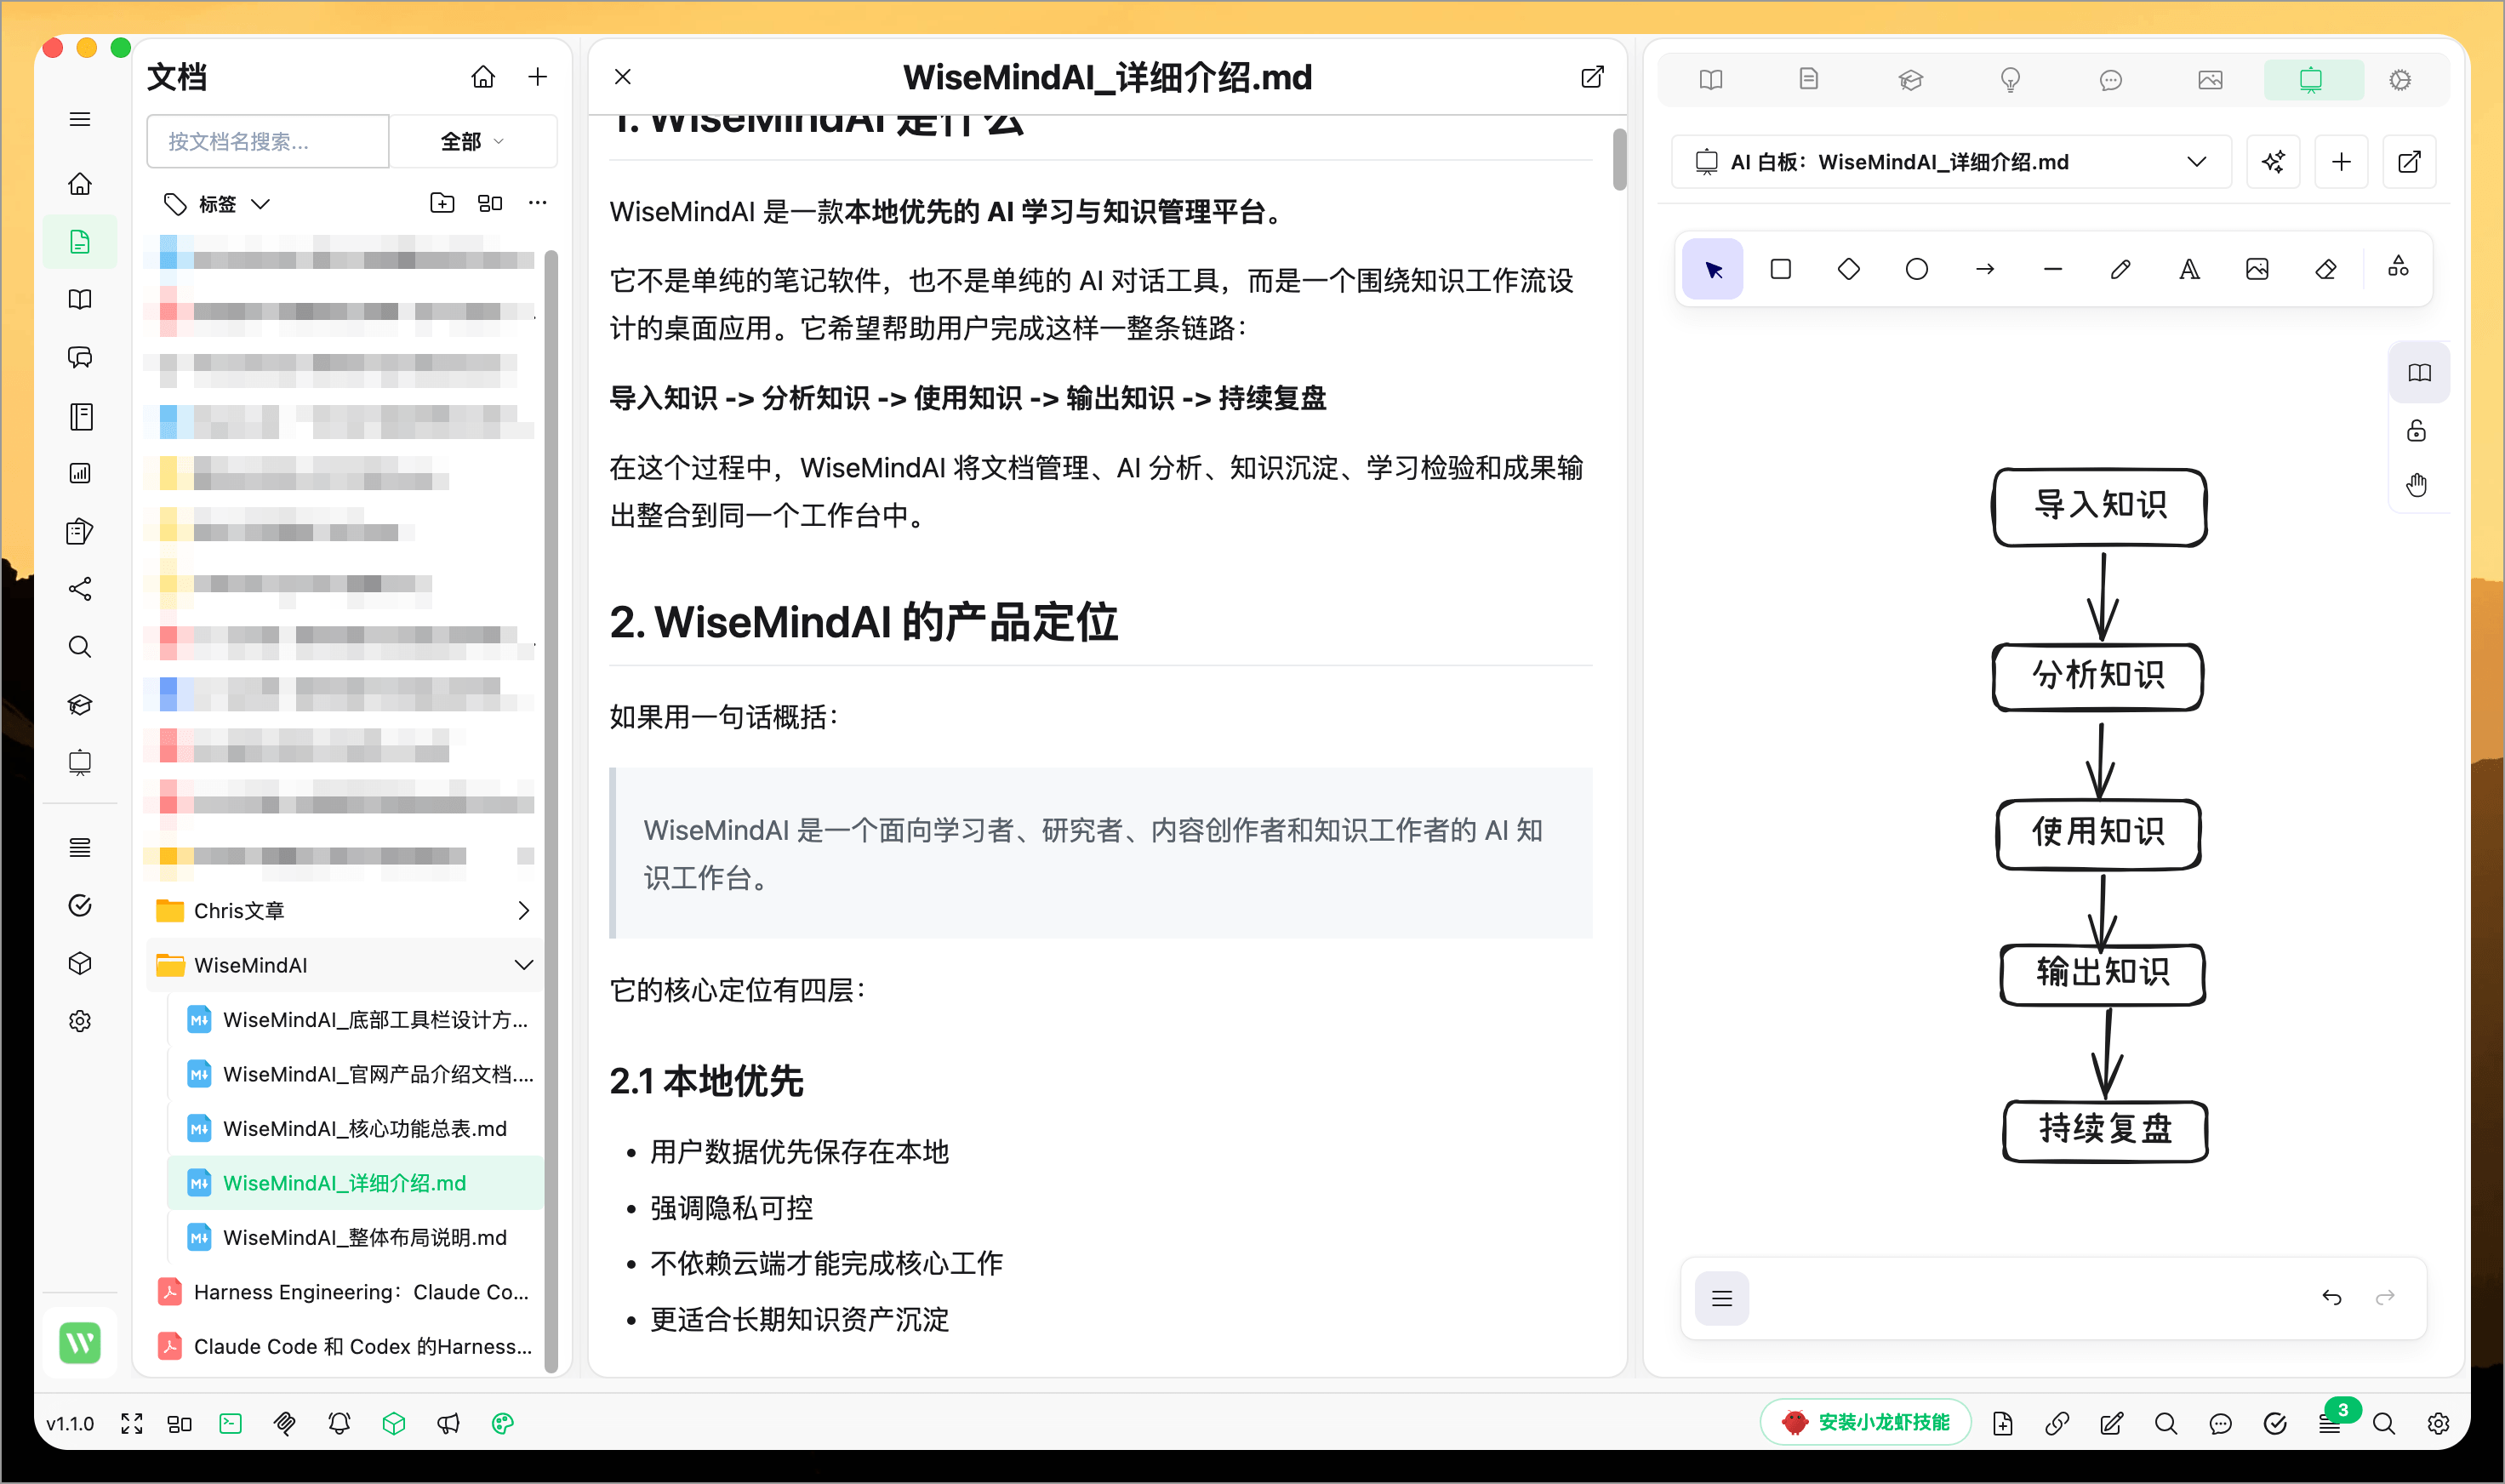
Task: Create a new folder in documents panel
Action: (442, 203)
